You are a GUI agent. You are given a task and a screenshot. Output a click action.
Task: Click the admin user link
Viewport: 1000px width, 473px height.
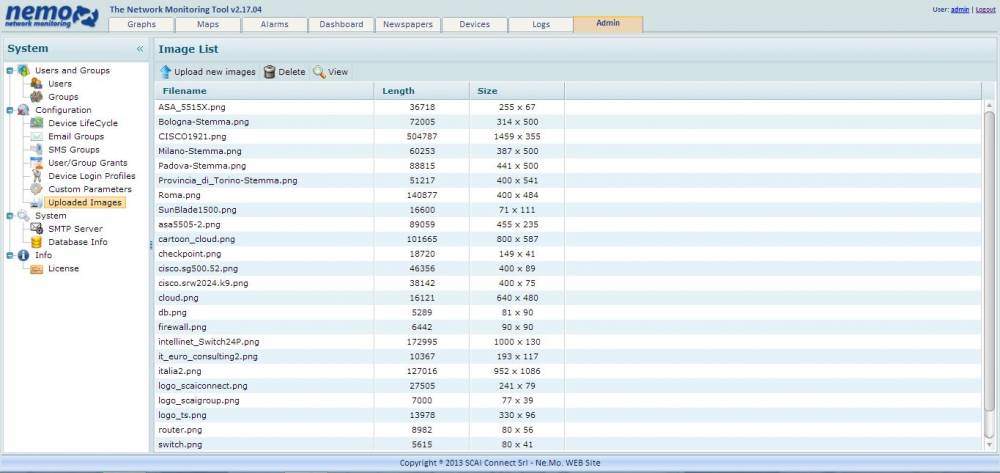point(959,10)
